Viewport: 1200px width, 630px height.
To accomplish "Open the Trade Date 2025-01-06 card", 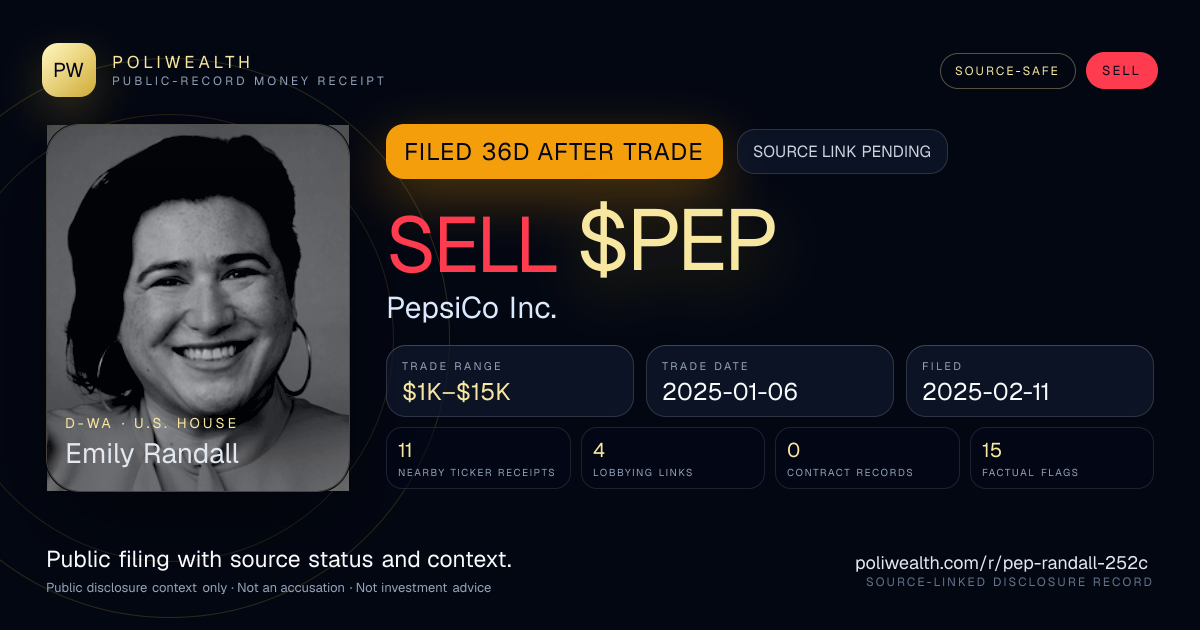I will [x=770, y=381].
